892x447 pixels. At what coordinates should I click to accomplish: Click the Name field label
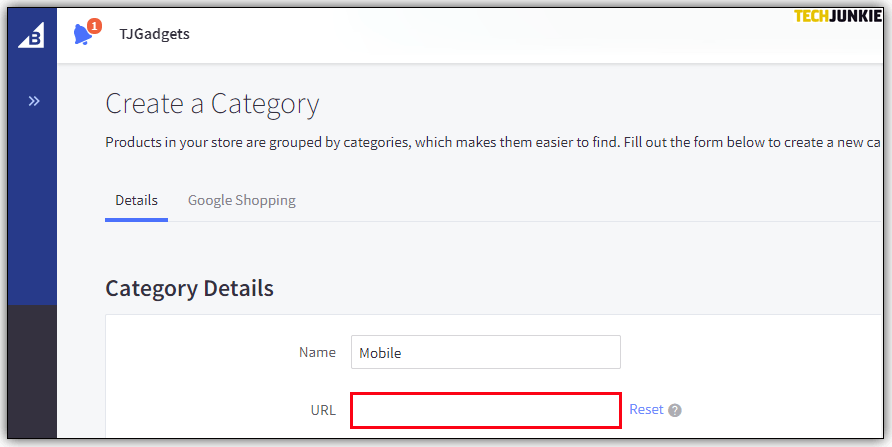point(317,352)
